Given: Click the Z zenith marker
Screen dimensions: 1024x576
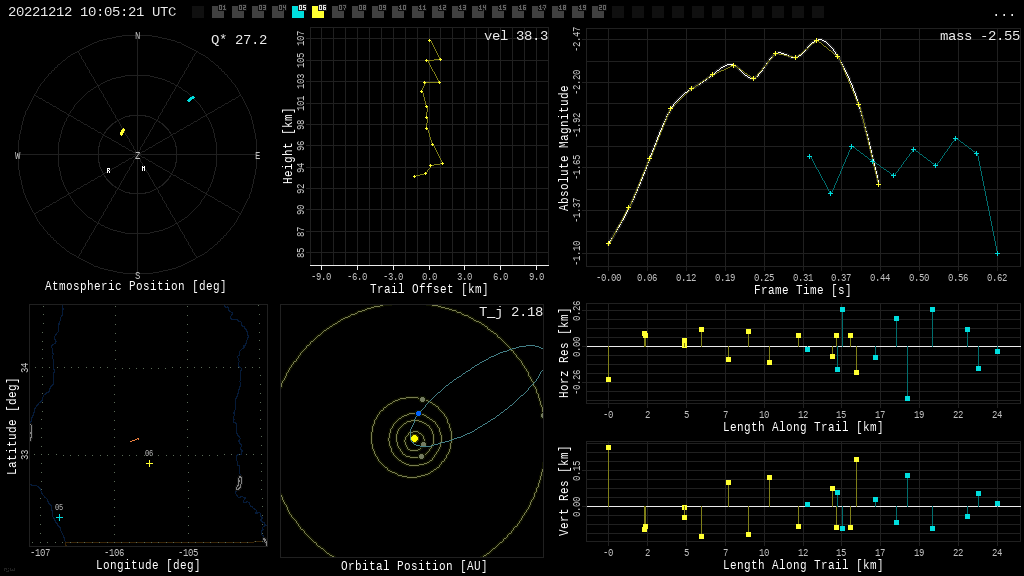Looking at the screenshot, I should pyautogui.click(x=137, y=155).
